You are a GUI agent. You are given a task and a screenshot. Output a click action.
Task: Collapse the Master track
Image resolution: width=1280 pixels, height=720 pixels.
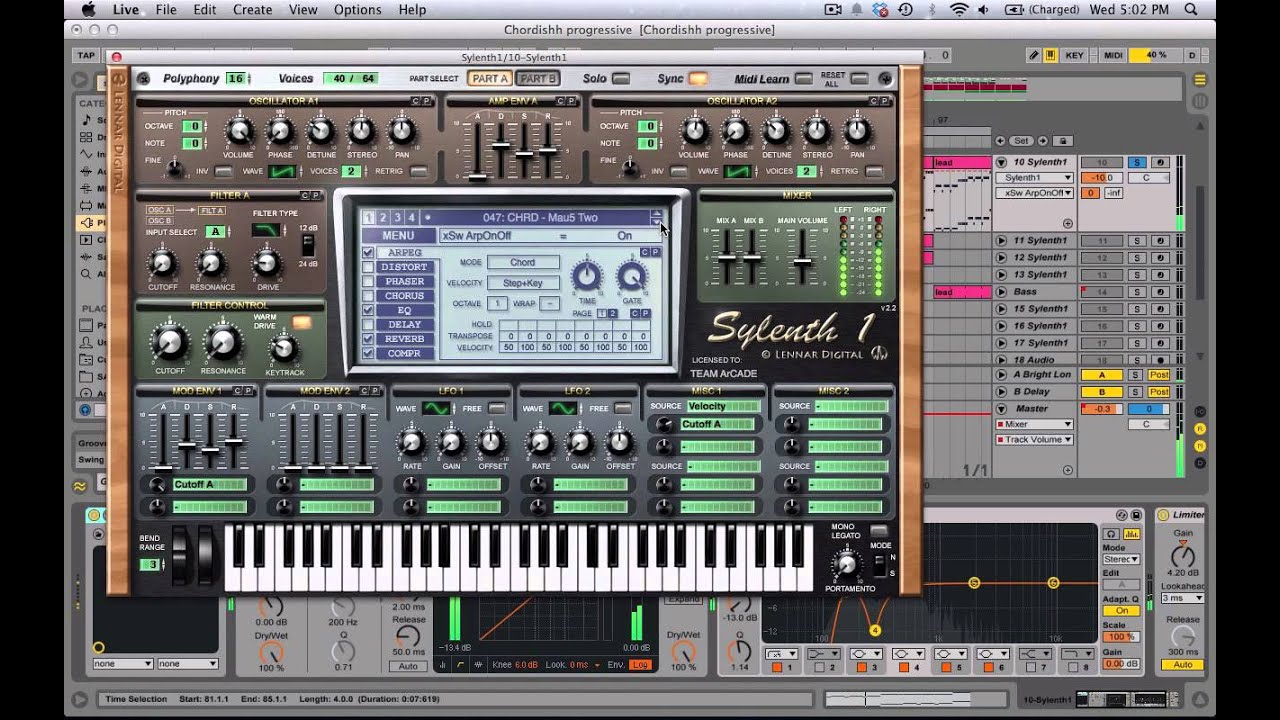coord(1001,408)
